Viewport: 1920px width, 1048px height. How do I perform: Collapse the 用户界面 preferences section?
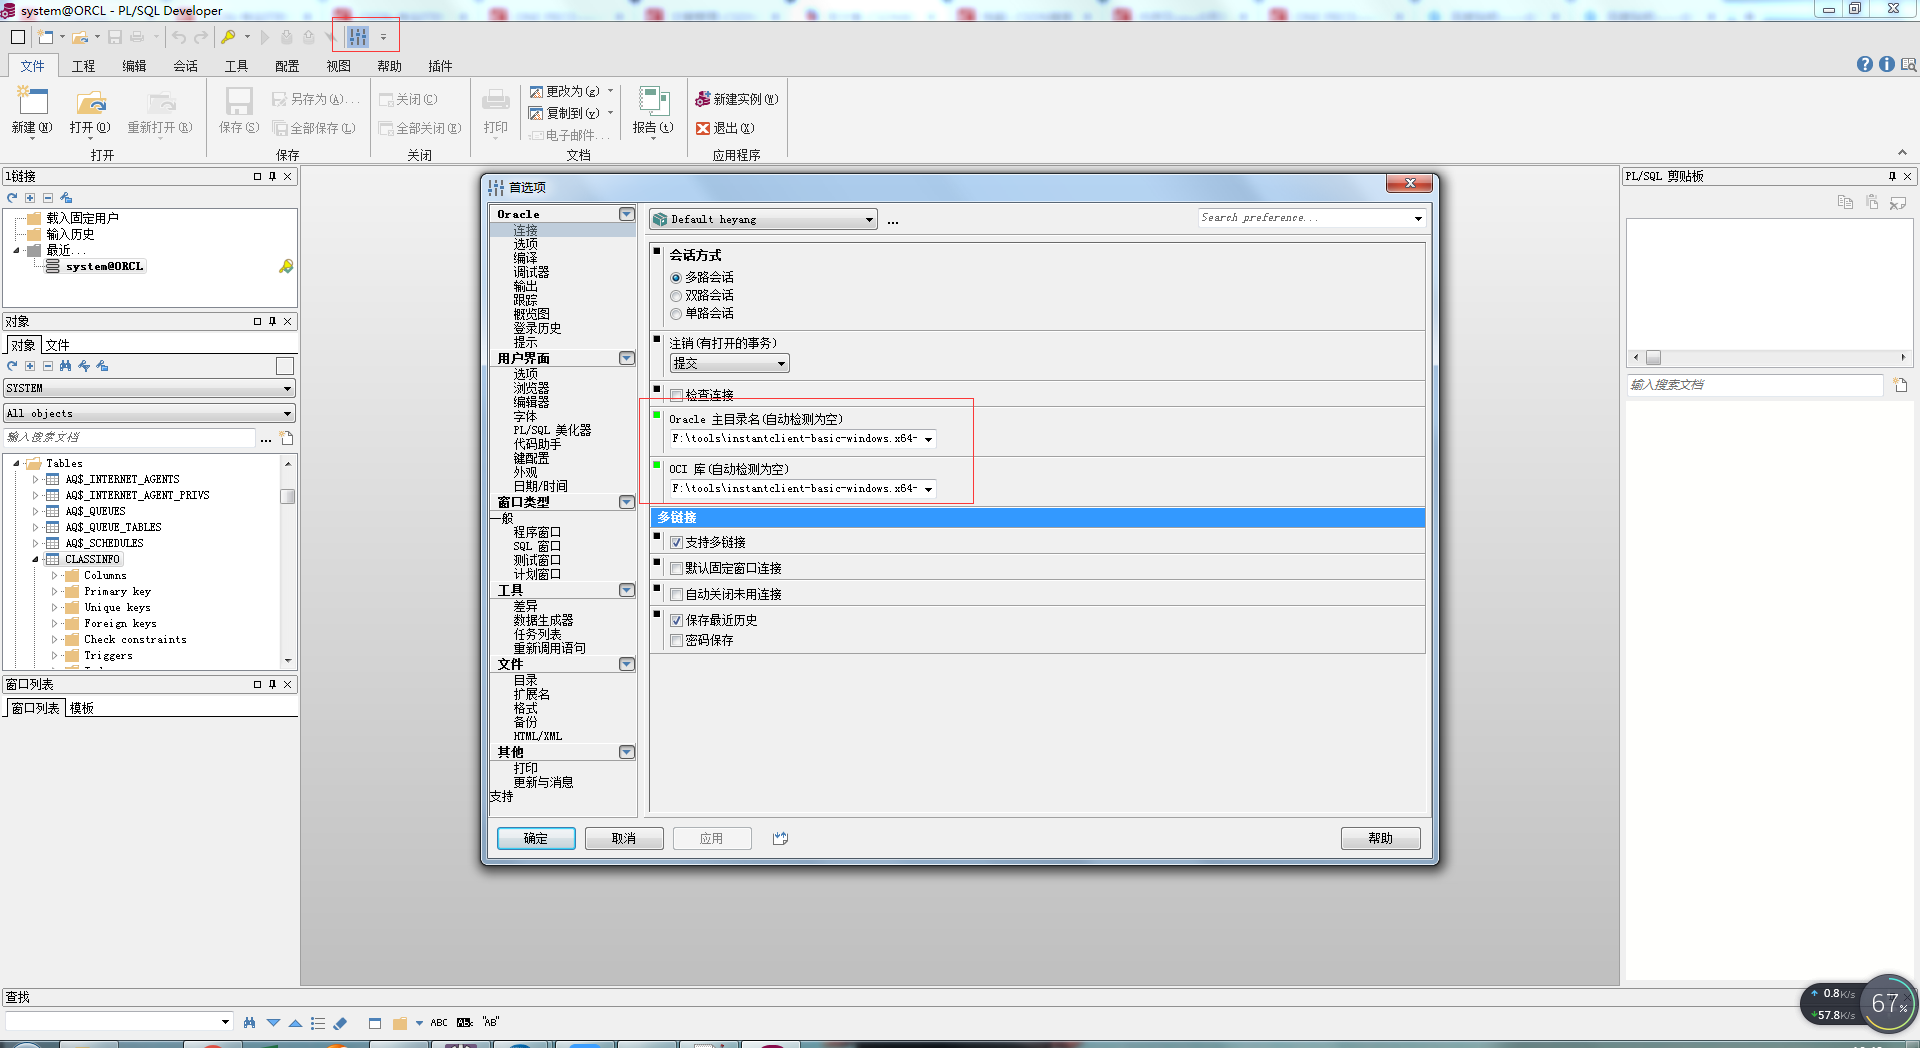click(x=627, y=358)
